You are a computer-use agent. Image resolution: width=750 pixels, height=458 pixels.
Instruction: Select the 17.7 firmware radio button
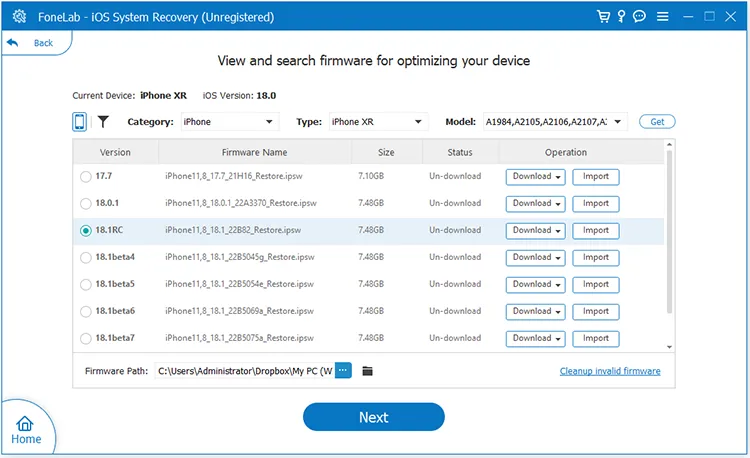coord(86,176)
